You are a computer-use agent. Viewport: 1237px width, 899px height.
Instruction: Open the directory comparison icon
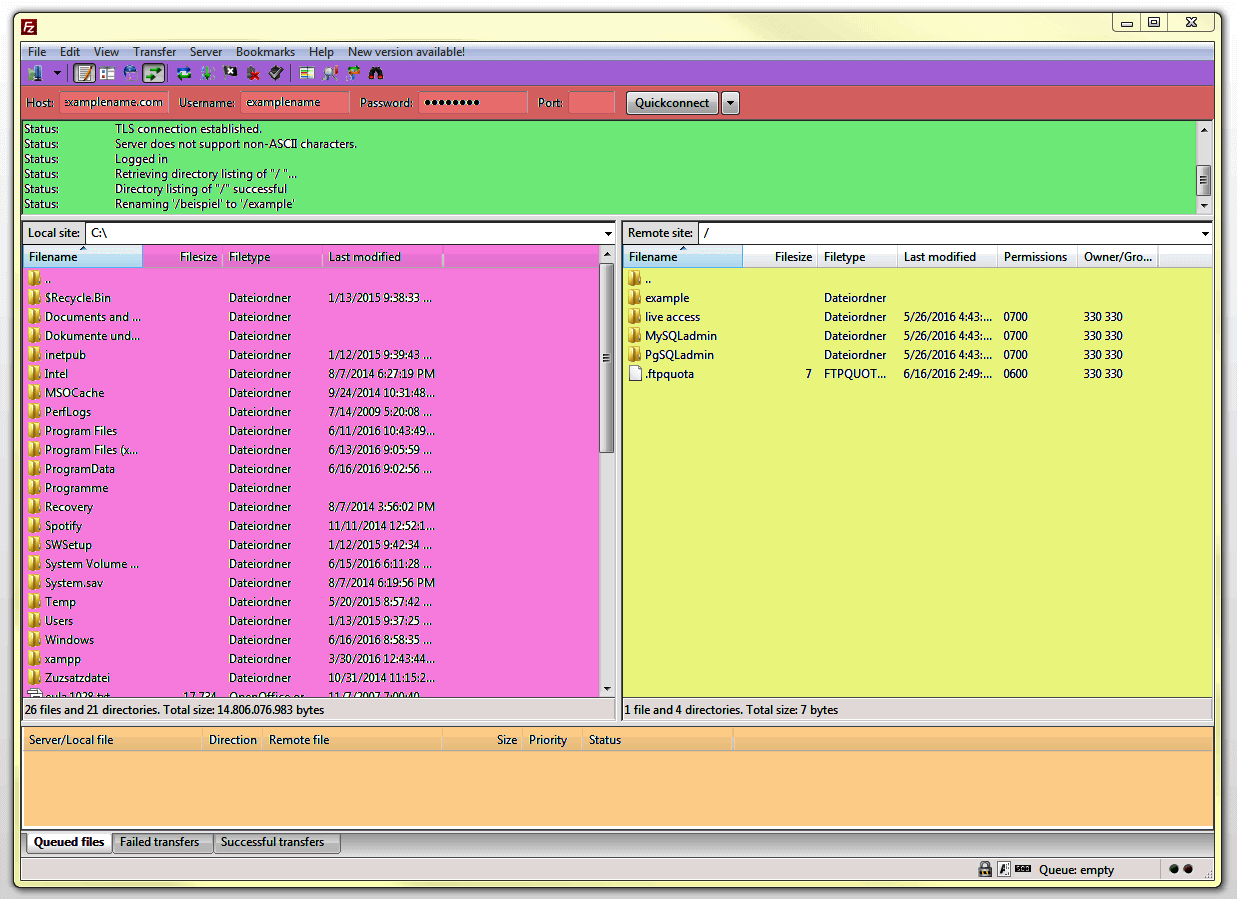pyautogui.click(x=307, y=73)
